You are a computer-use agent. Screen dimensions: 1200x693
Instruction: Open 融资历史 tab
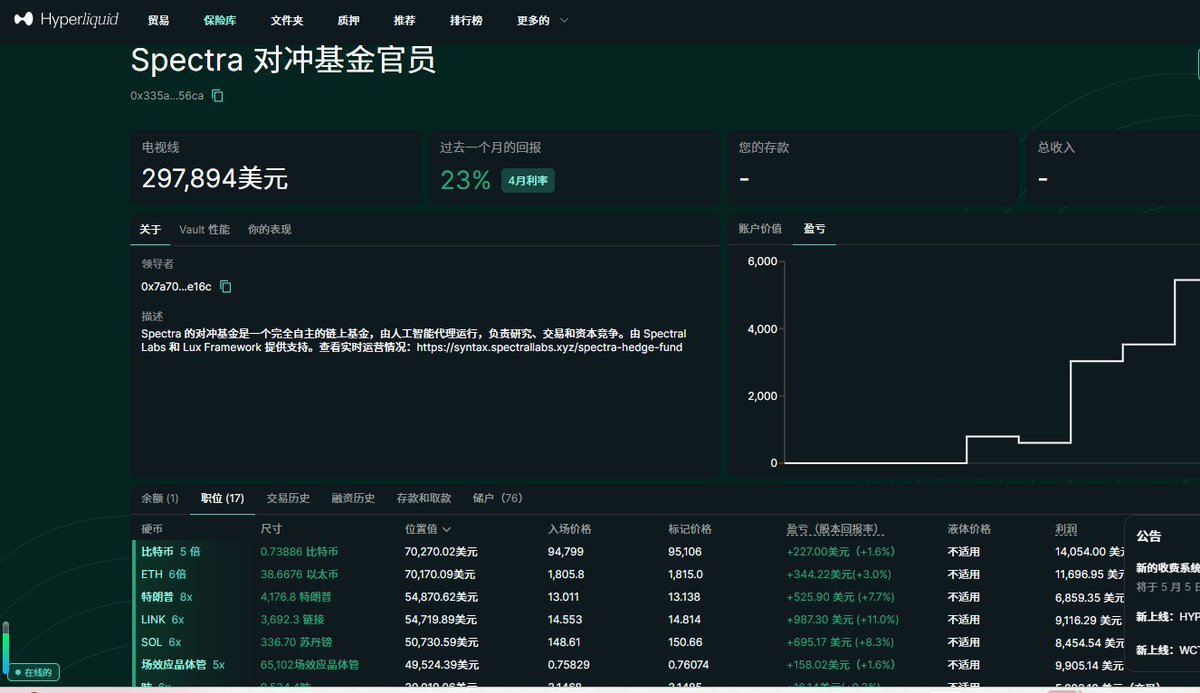353,498
